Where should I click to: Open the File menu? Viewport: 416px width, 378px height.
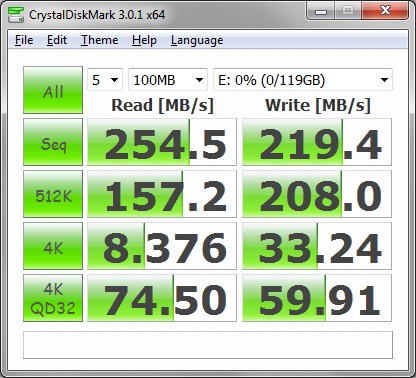(24, 40)
